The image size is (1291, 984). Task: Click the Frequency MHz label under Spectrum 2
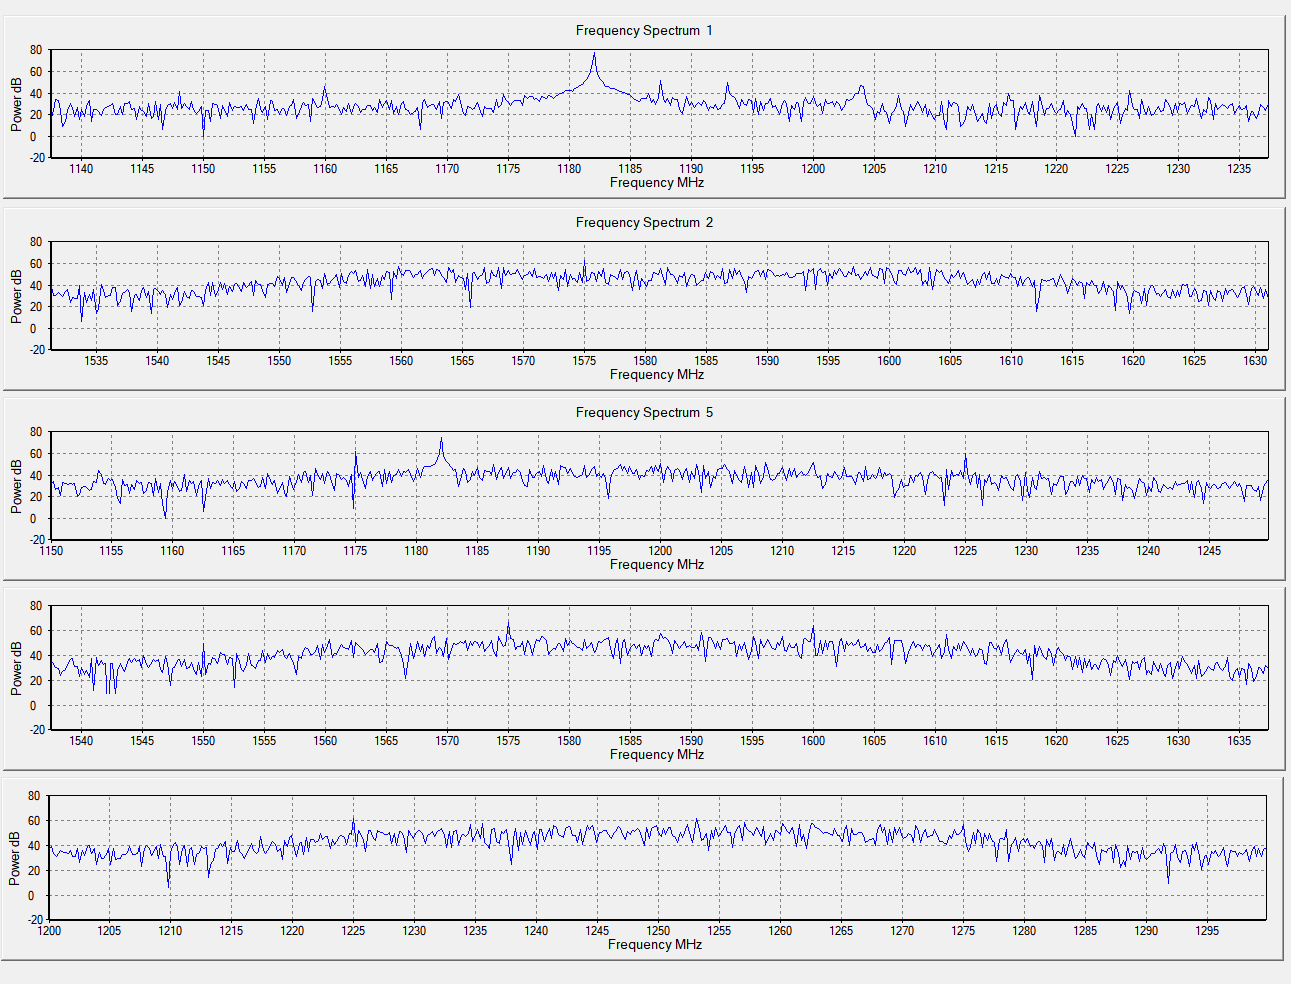pyautogui.click(x=657, y=374)
